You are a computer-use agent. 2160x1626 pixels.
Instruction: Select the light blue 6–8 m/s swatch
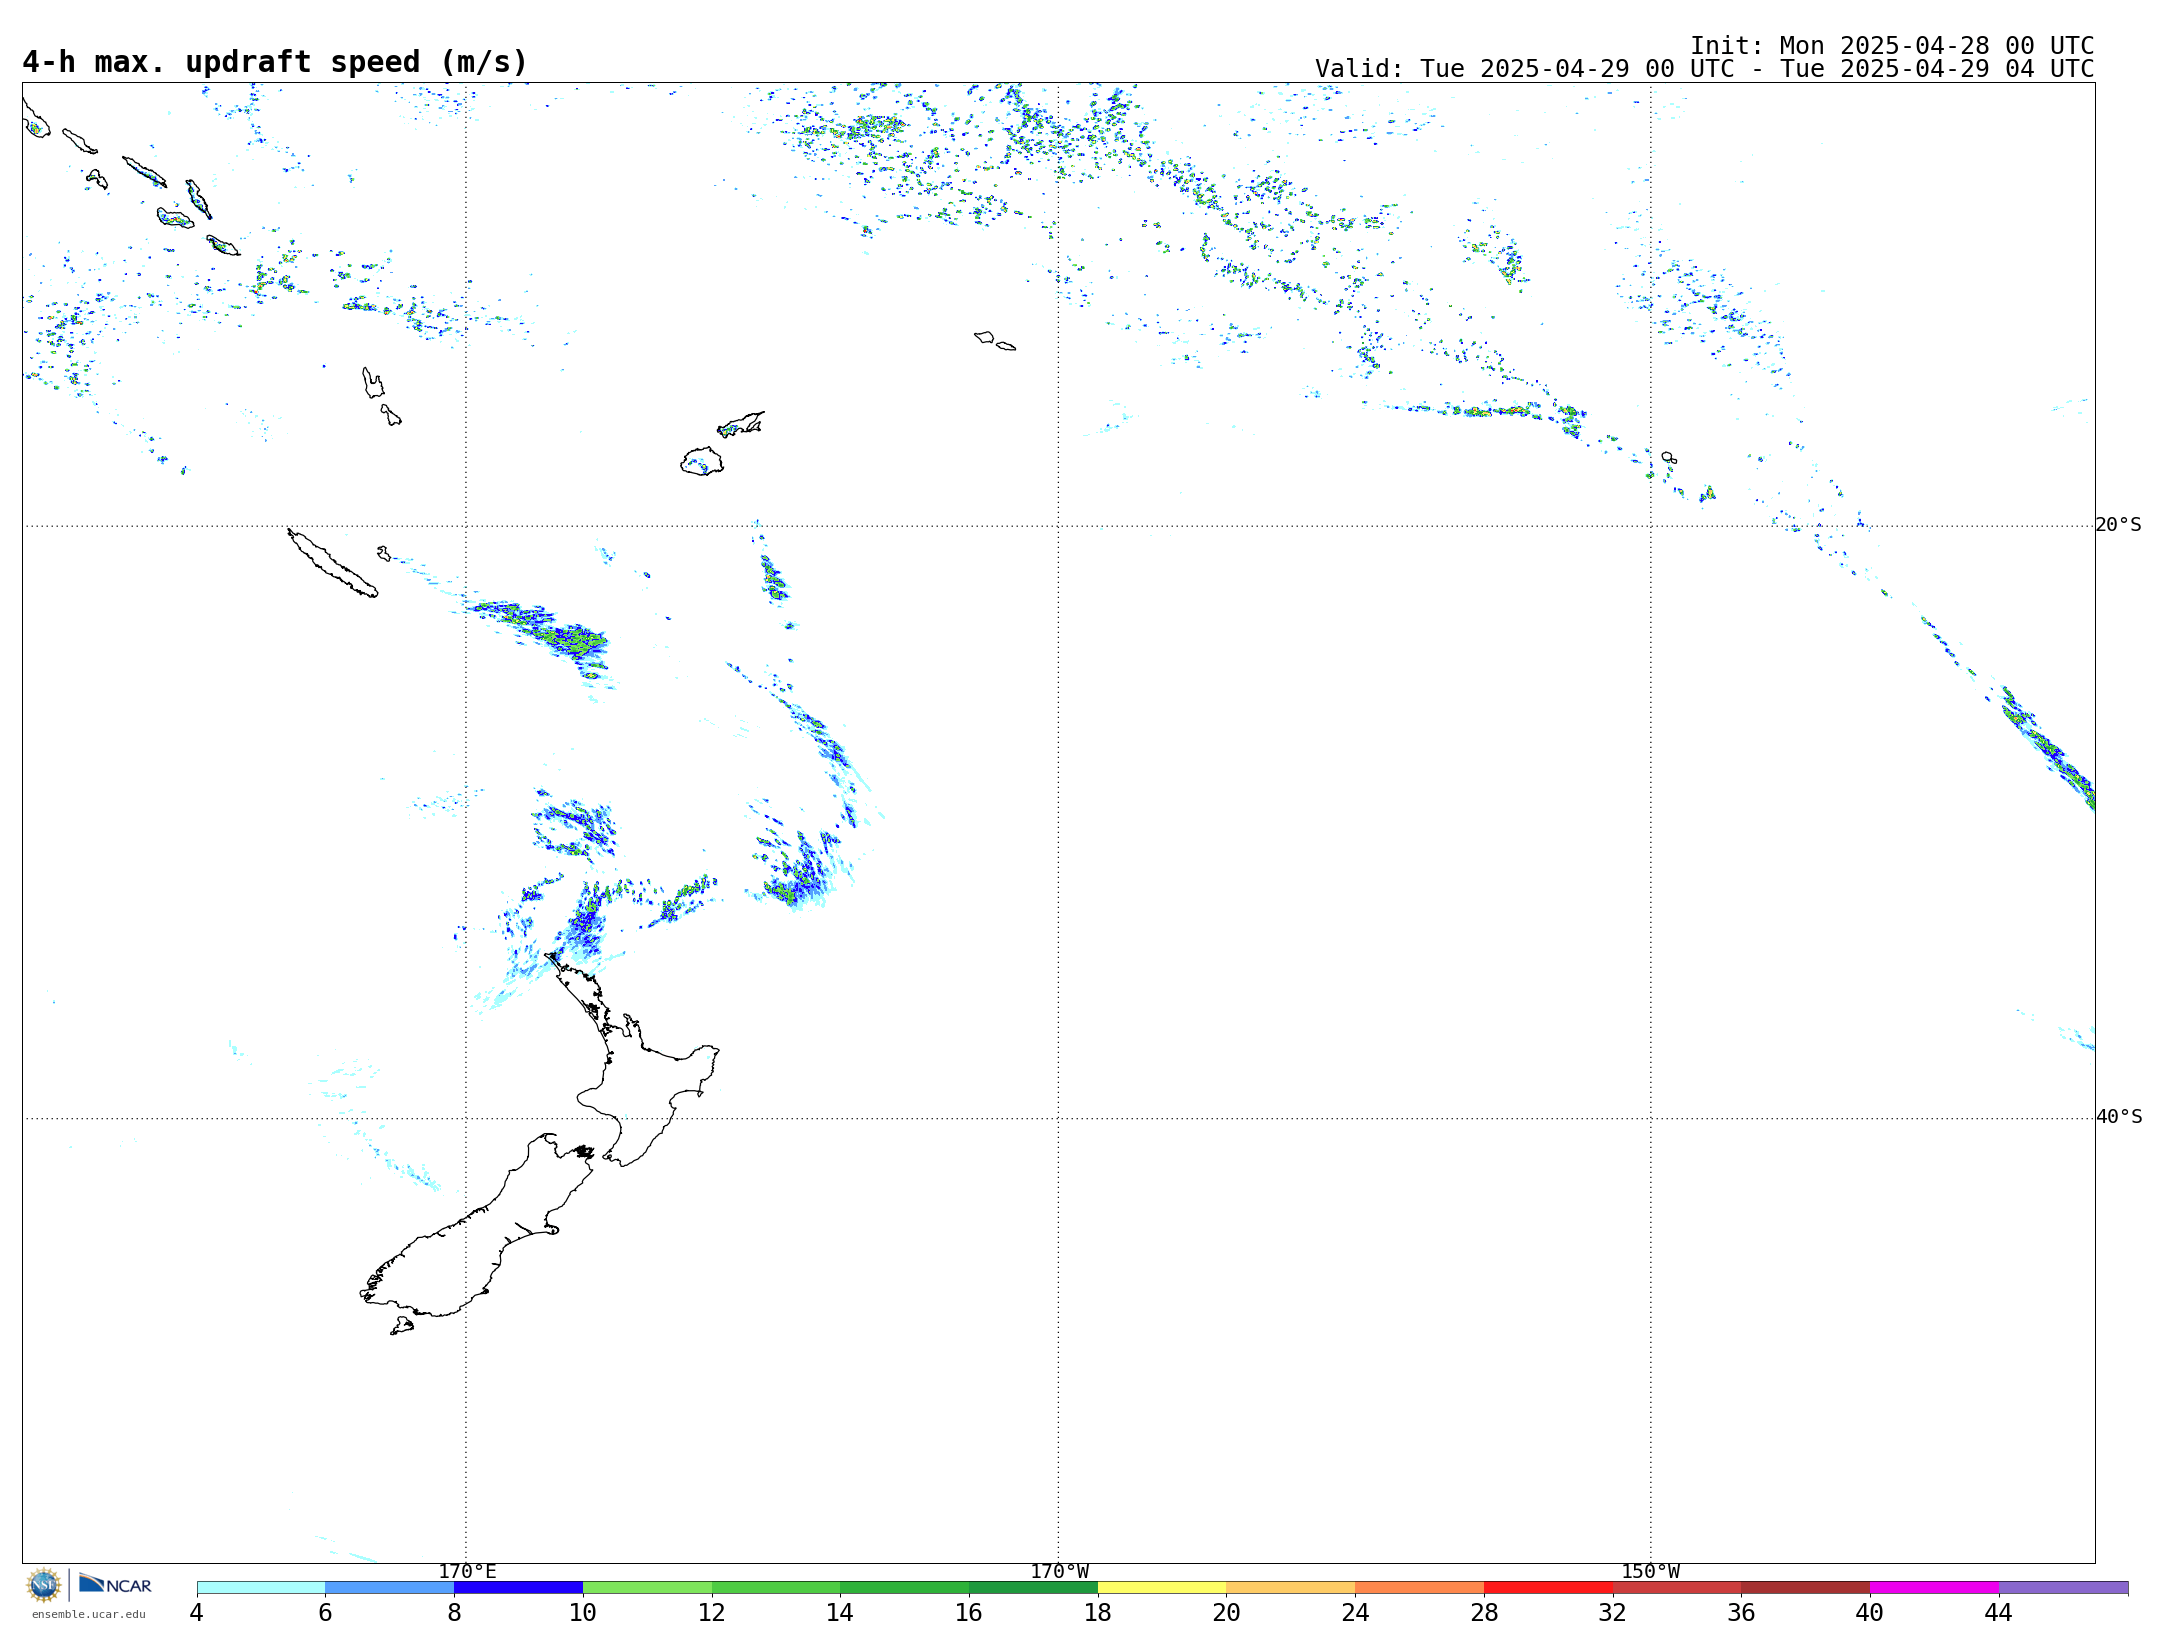pyautogui.click(x=390, y=1588)
